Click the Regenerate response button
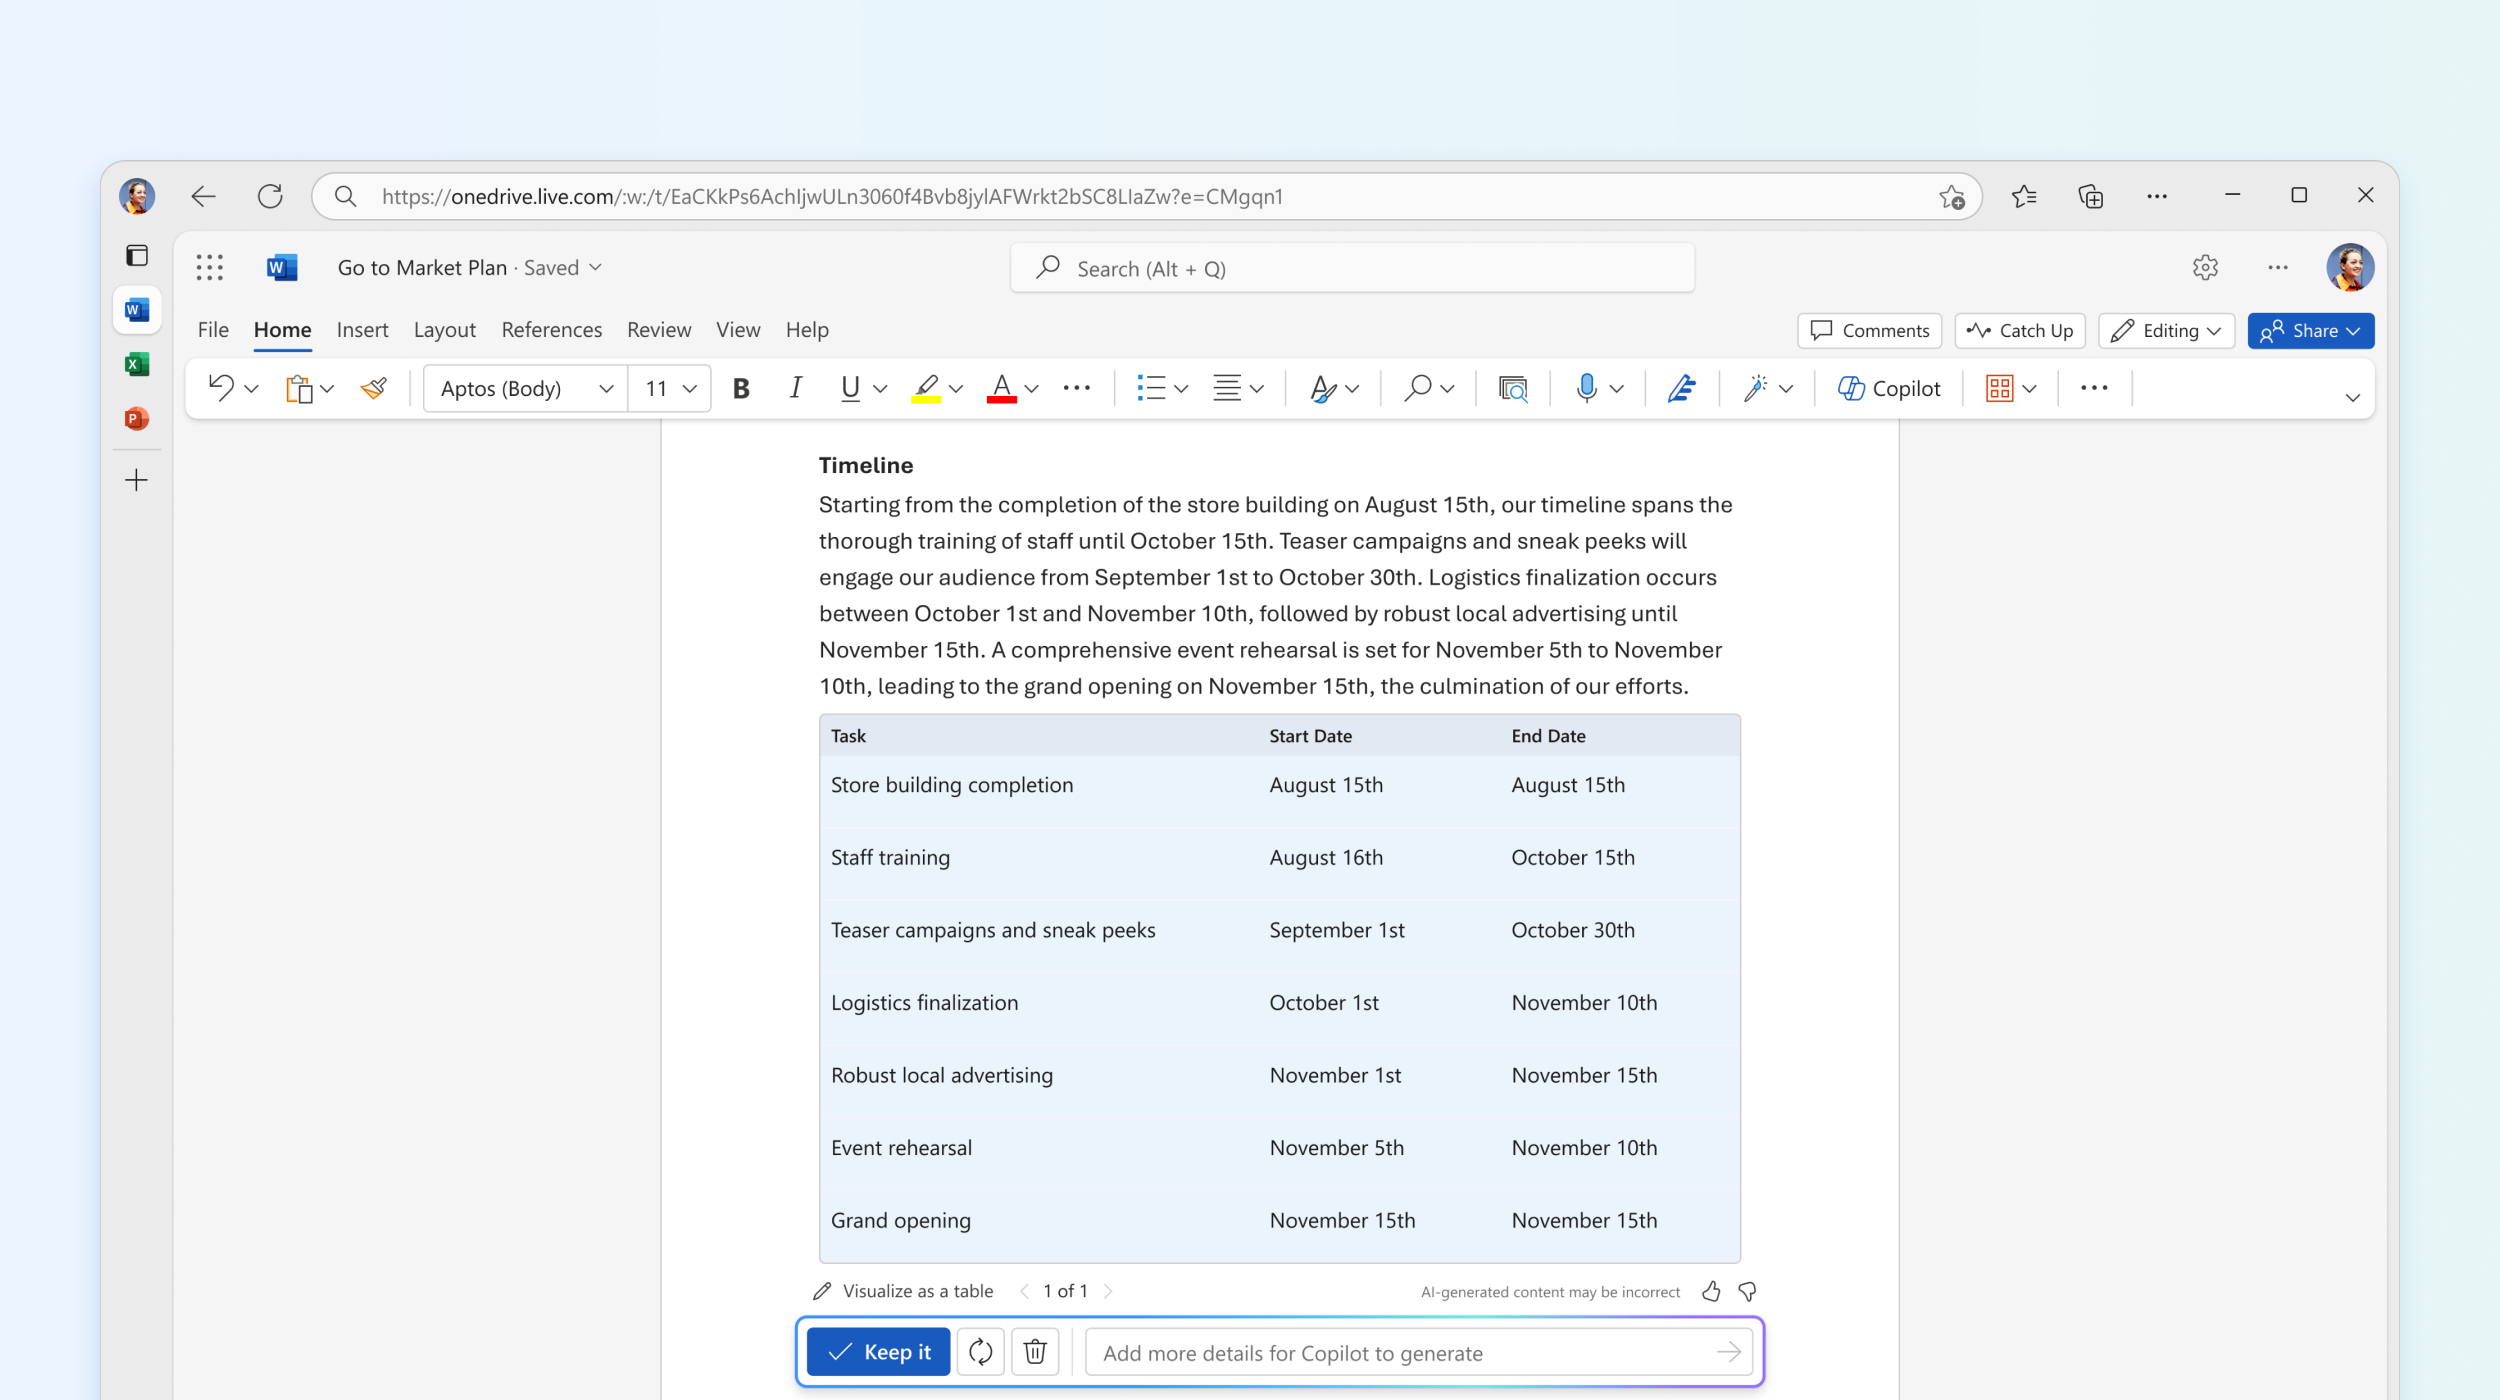Screen dimensions: 2500x1400 [x=979, y=1352]
